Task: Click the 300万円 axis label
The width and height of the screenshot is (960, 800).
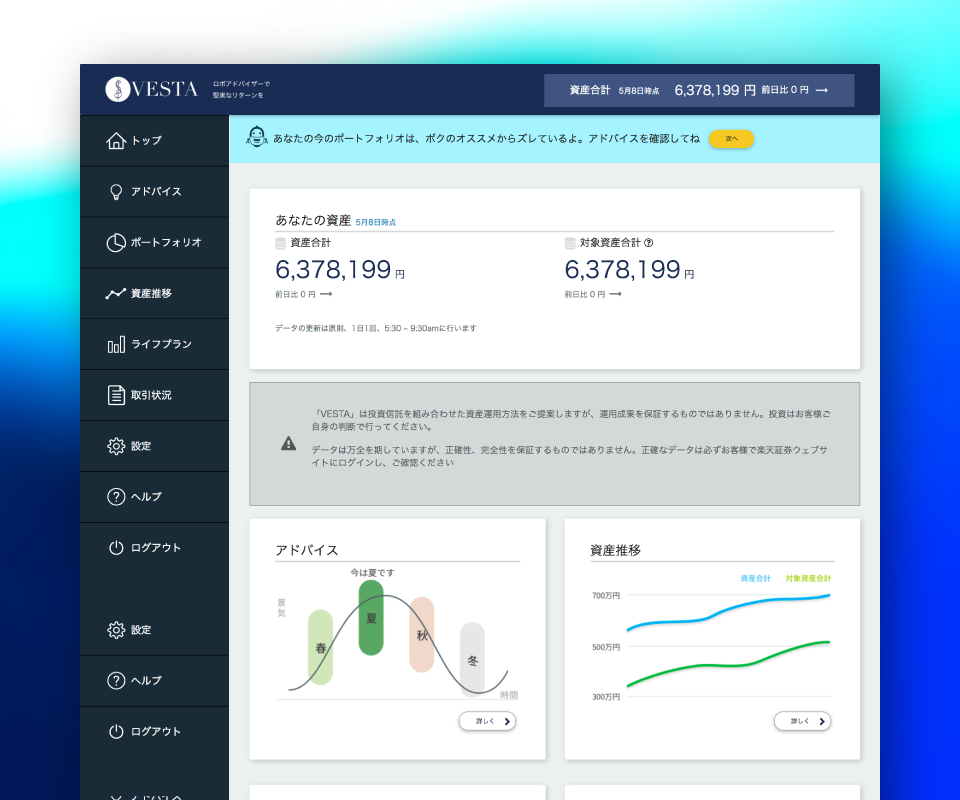Action: coord(606,697)
